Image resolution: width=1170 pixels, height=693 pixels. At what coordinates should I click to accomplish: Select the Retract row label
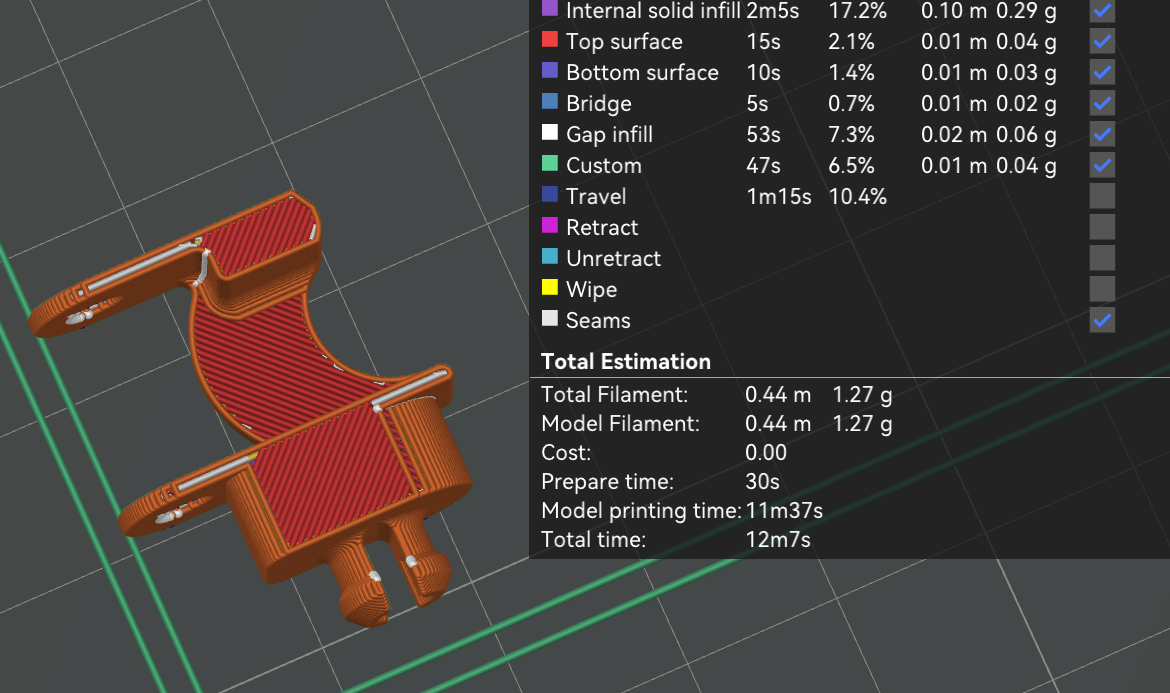click(x=602, y=228)
